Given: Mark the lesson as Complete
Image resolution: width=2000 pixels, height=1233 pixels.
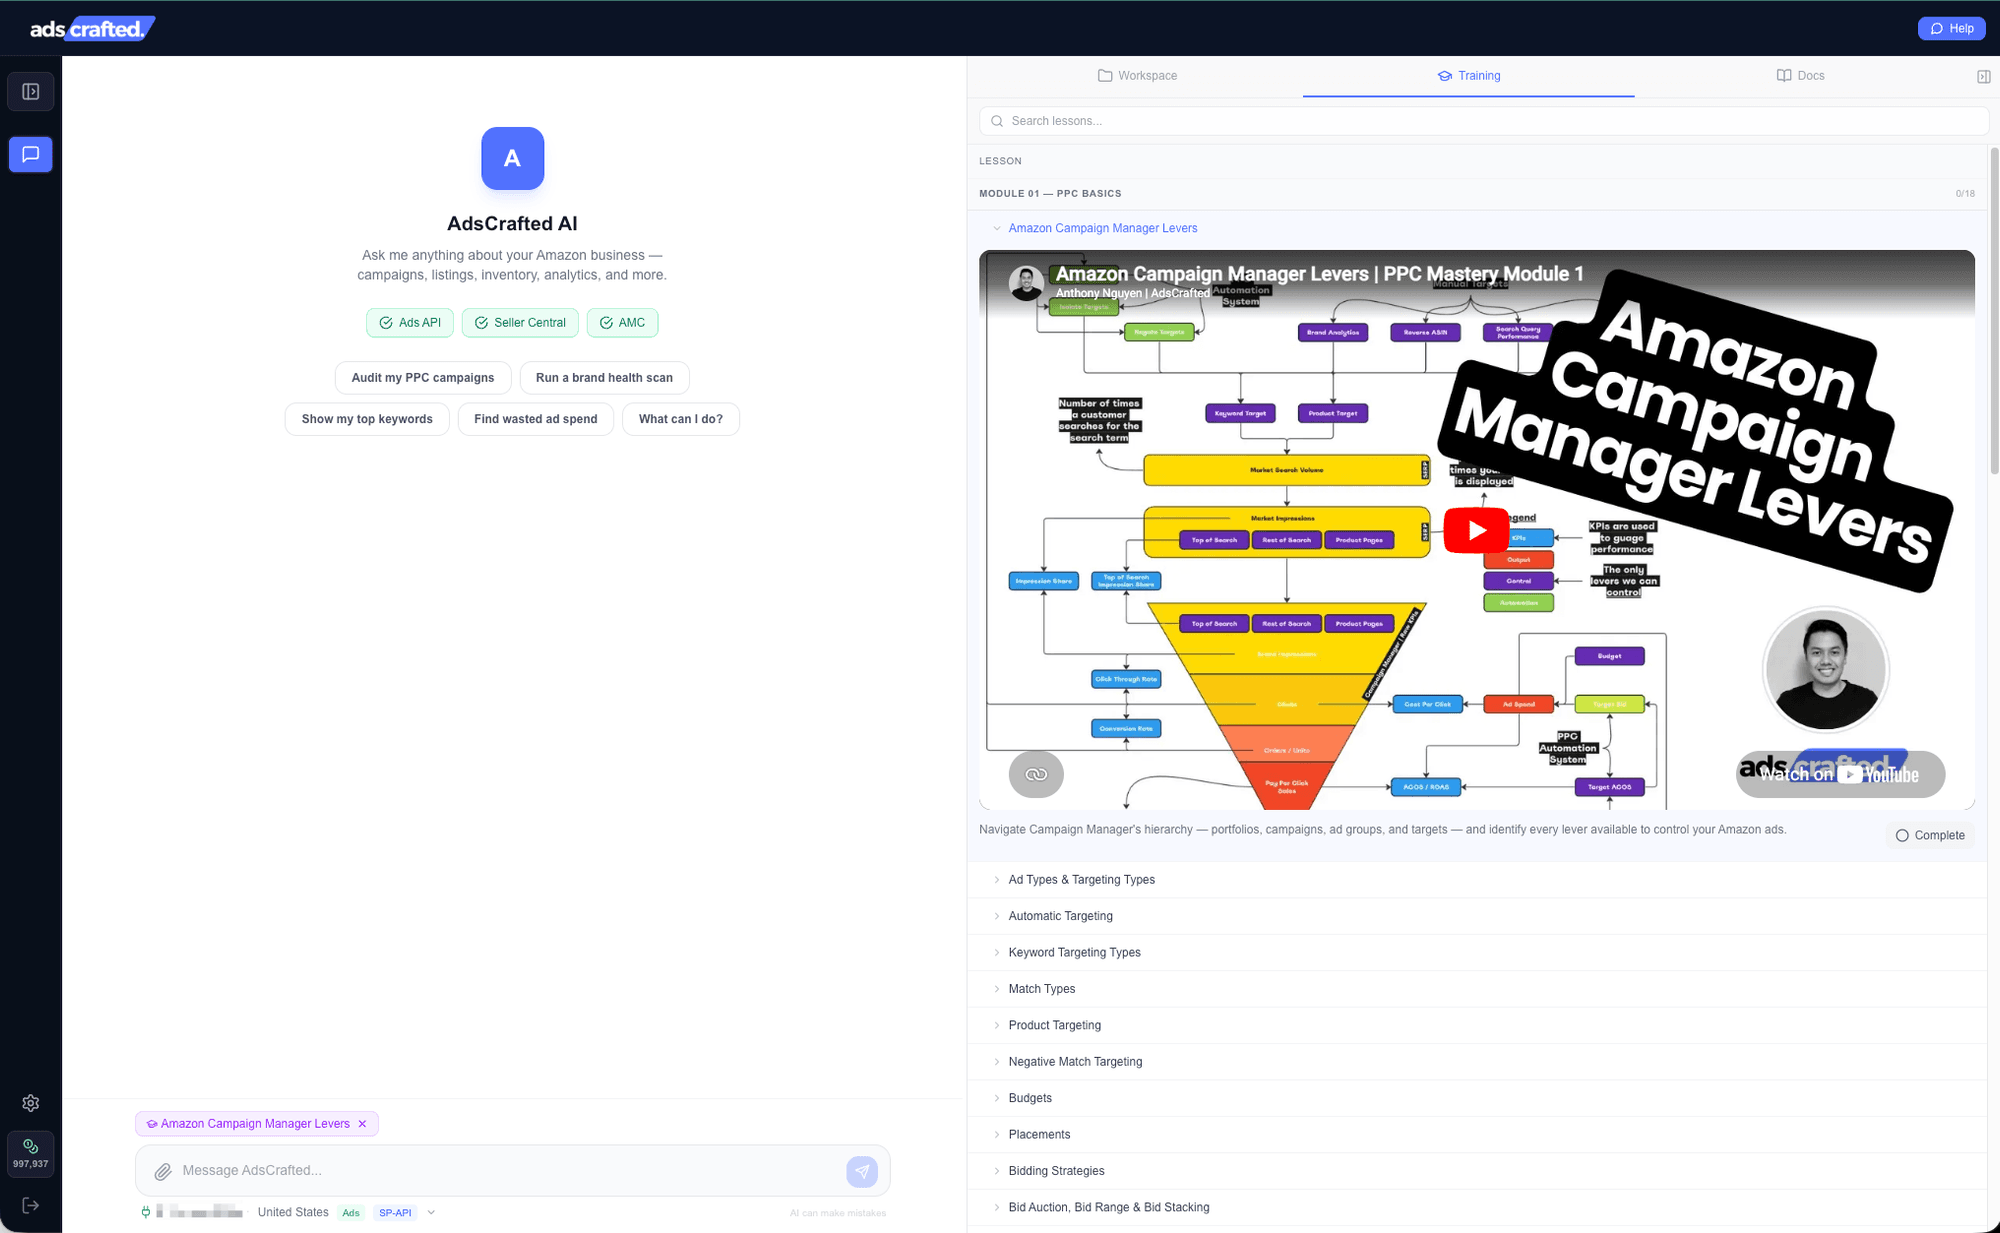Looking at the screenshot, I should pos(1930,836).
